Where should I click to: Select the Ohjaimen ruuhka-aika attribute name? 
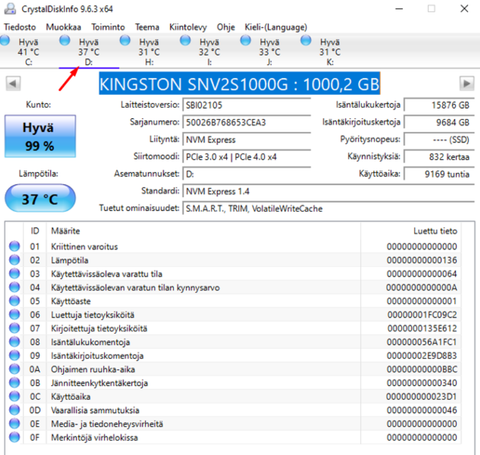93,370
